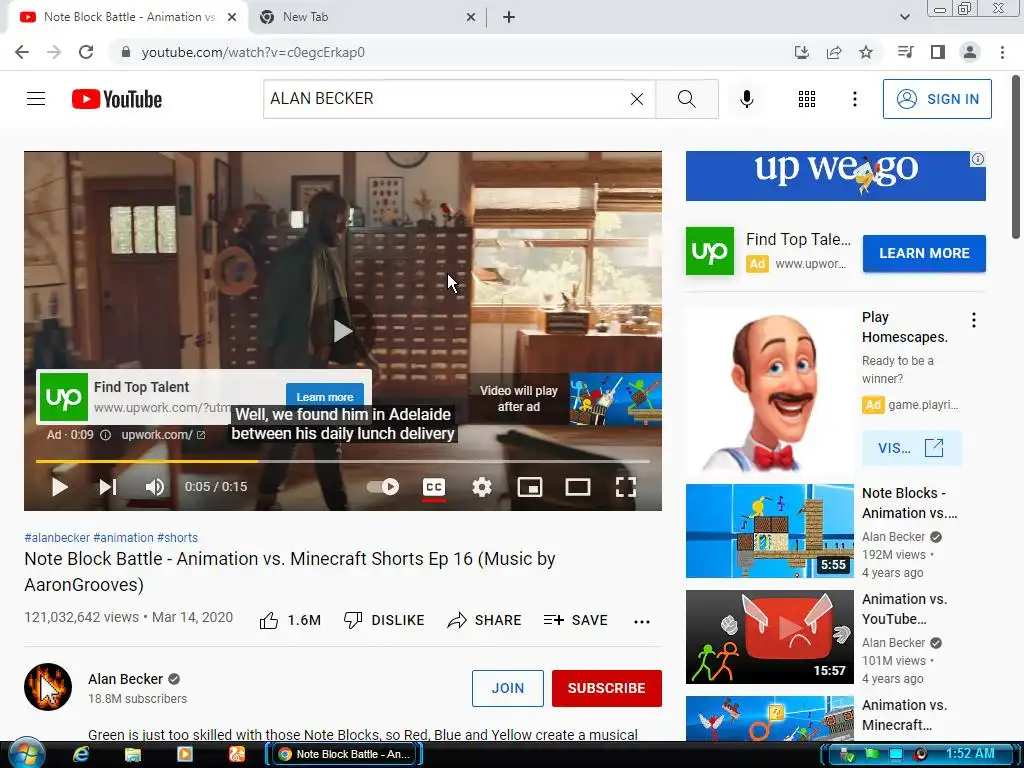
Task: Clear the ALAN BECKER search text
Action: click(x=637, y=99)
